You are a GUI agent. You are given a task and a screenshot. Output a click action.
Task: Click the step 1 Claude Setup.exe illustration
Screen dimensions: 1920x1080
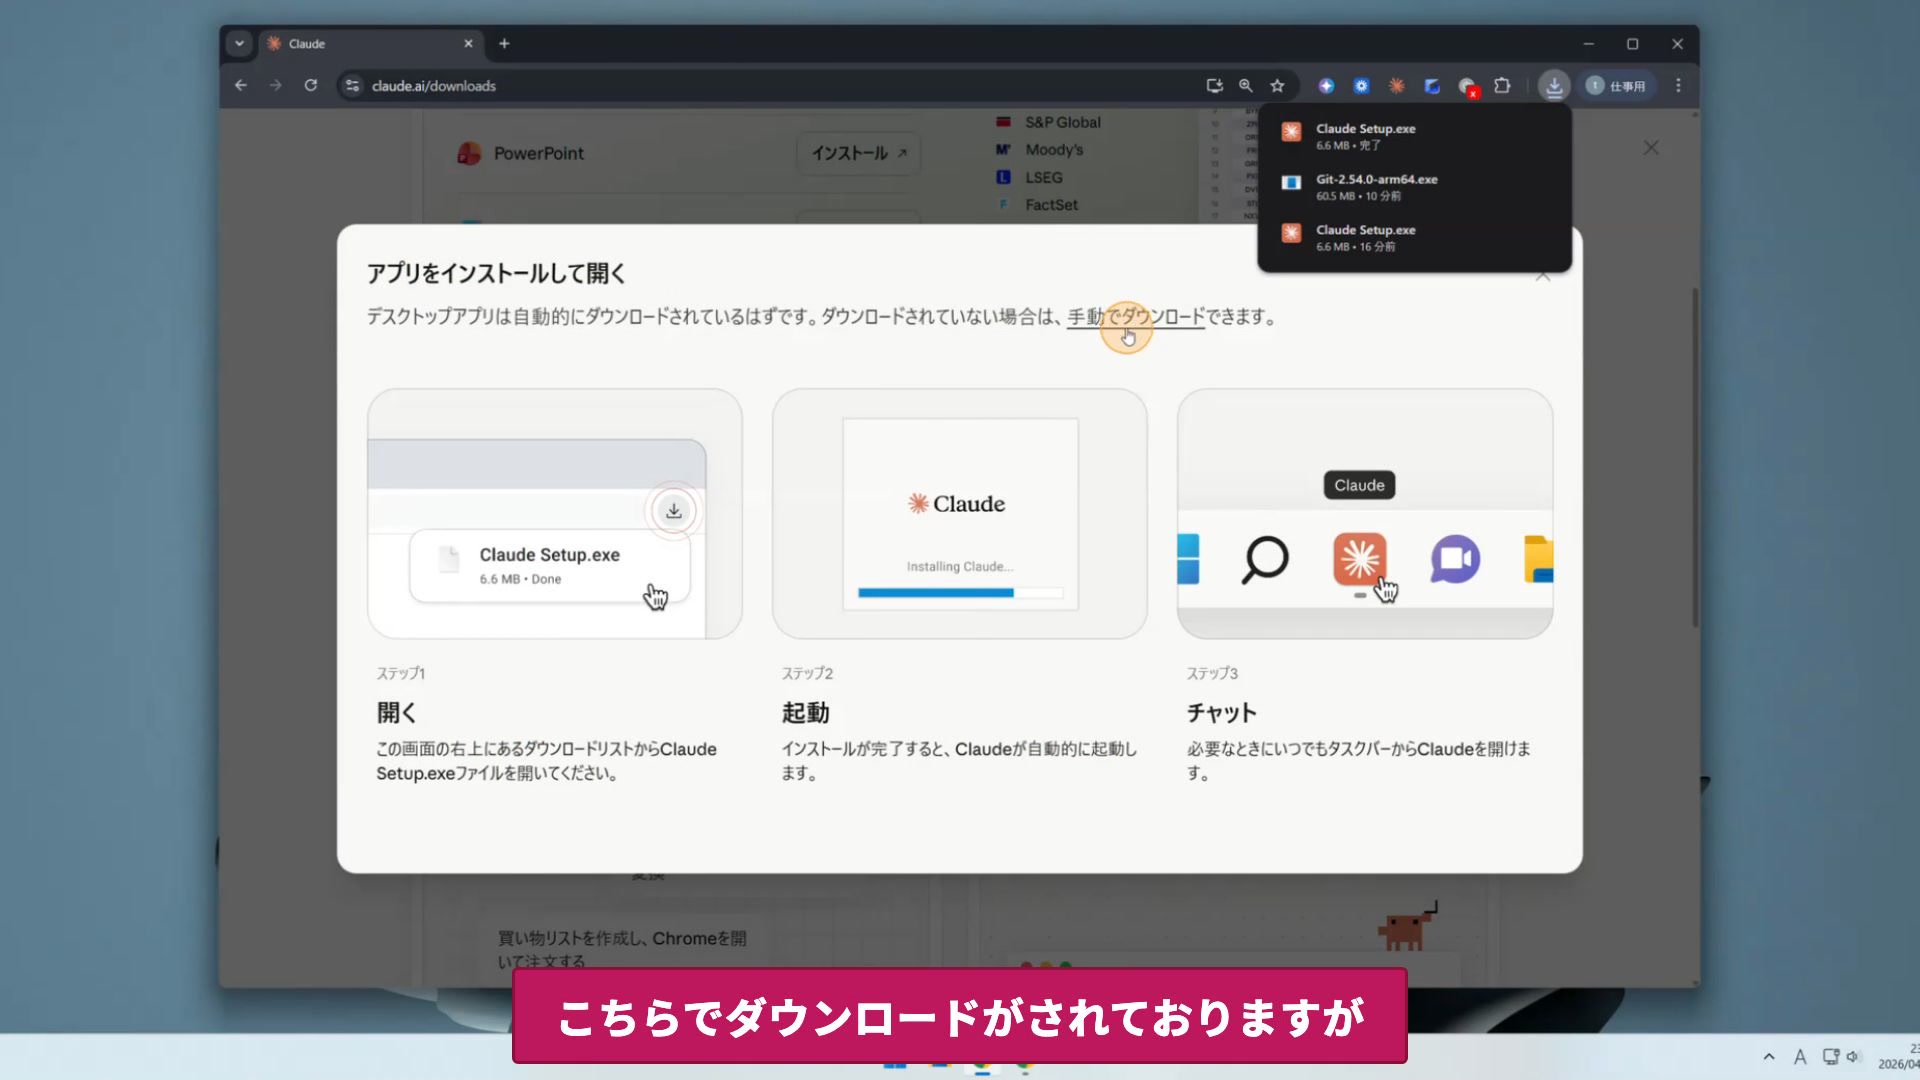(555, 514)
